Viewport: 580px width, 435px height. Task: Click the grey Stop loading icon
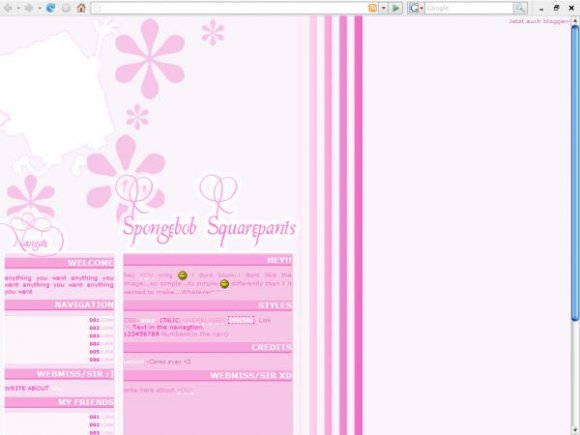pos(66,8)
